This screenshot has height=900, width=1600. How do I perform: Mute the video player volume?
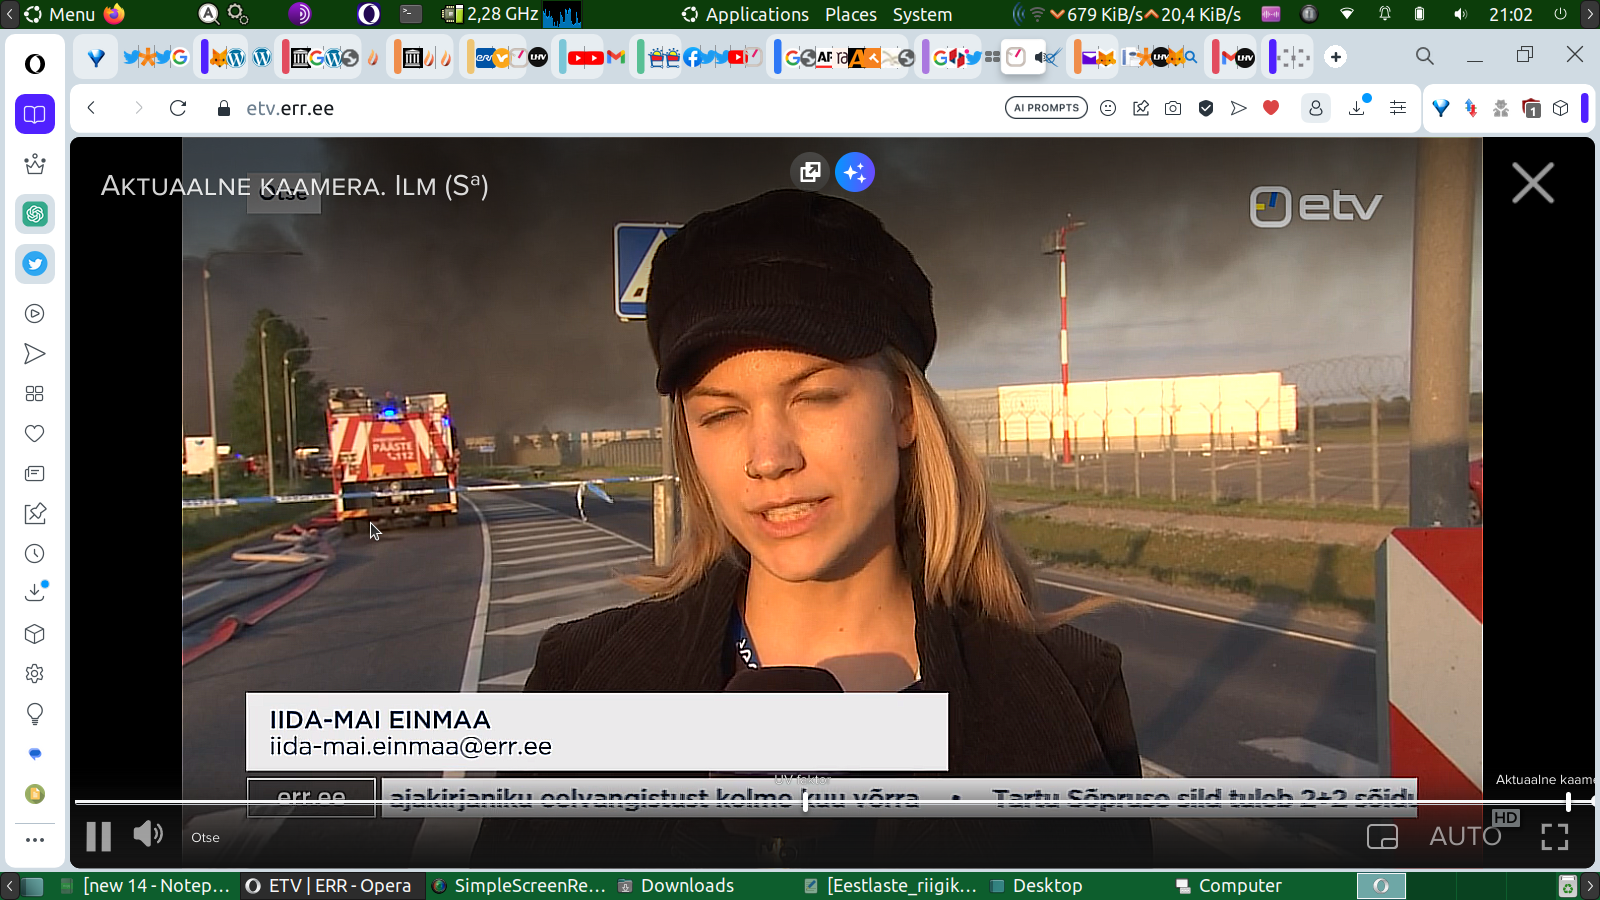click(148, 834)
